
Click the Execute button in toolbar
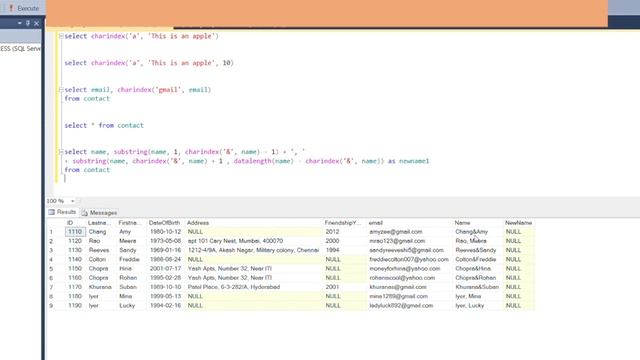tap(24, 8)
